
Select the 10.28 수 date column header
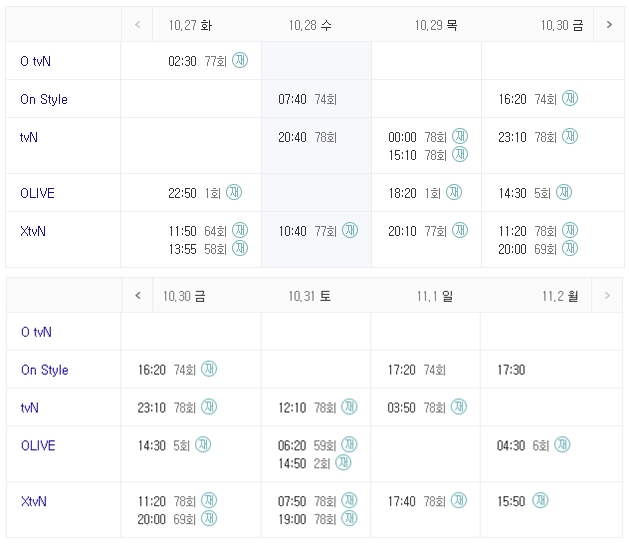(310, 24)
